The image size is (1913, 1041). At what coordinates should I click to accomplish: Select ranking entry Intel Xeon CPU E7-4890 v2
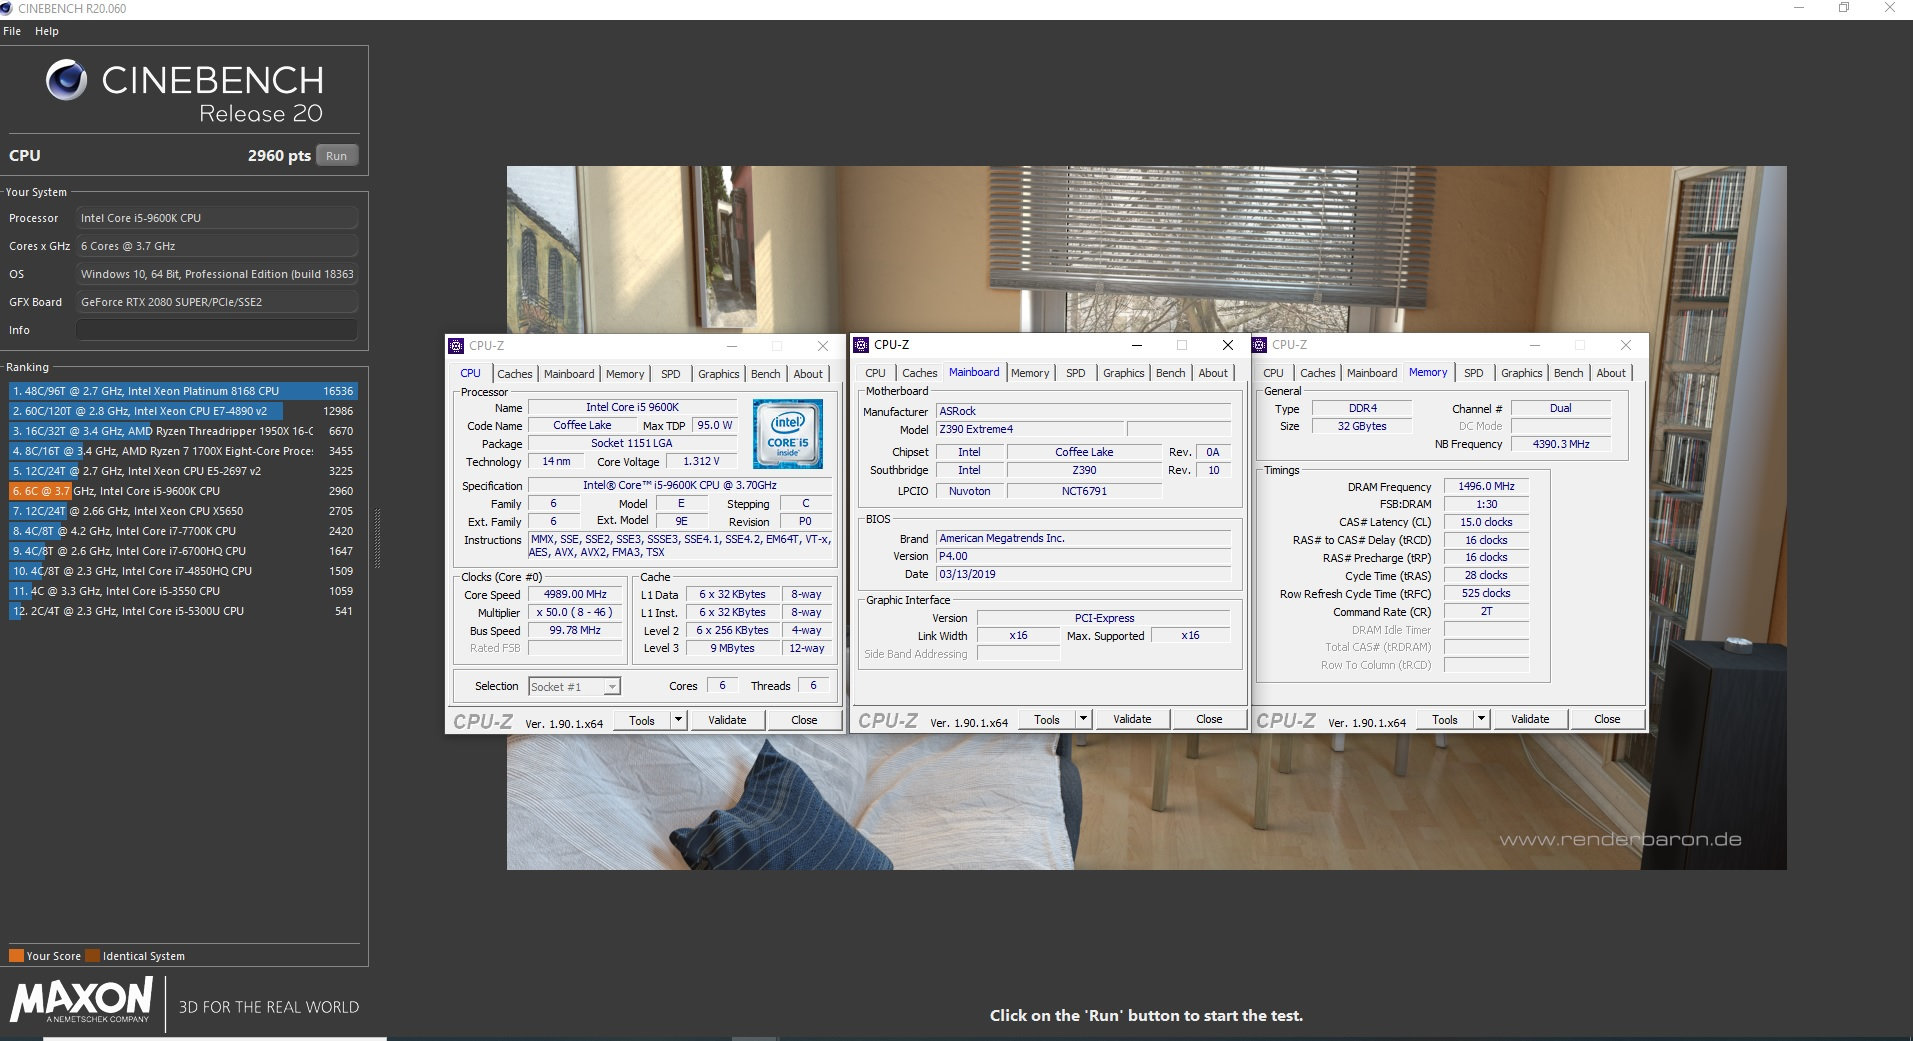[183, 411]
